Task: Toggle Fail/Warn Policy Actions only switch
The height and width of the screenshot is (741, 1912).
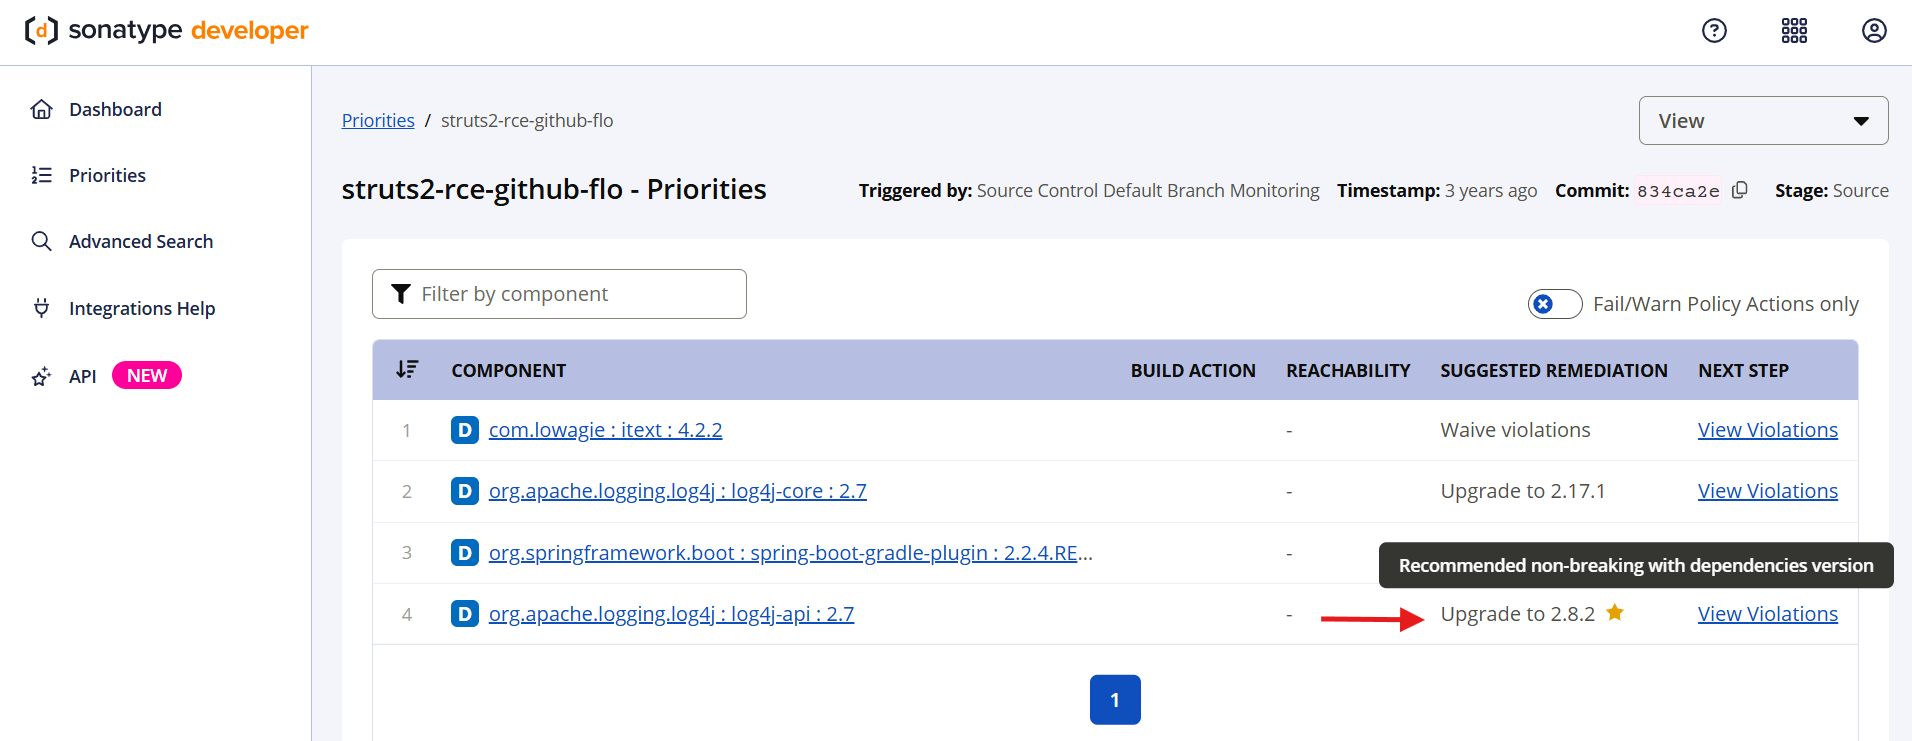Action: point(1555,304)
